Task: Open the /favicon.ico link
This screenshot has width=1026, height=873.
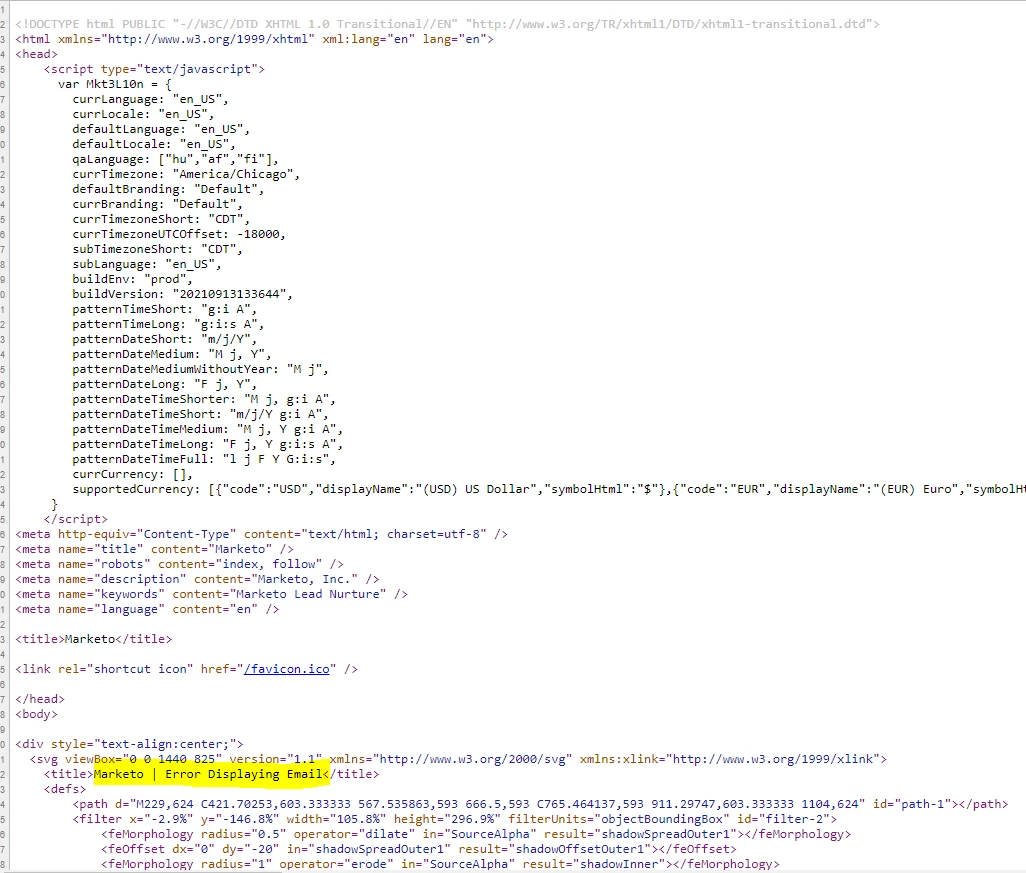Action: (x=287, y=669)
